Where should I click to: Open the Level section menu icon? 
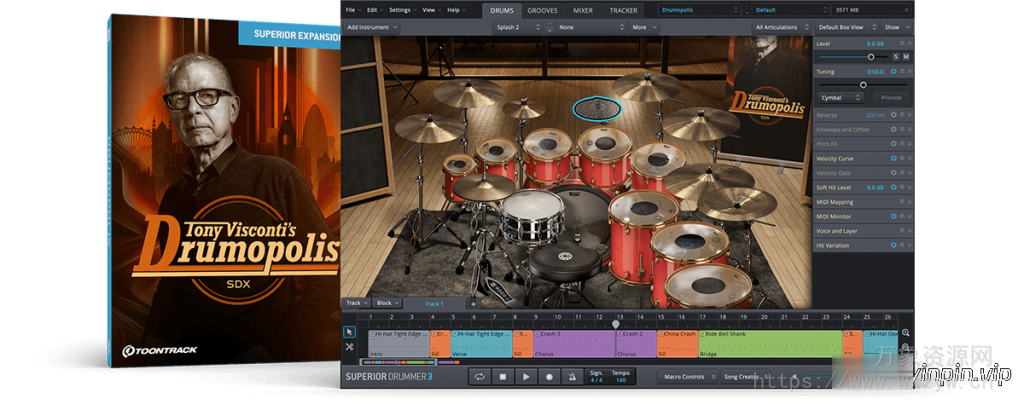902,43
